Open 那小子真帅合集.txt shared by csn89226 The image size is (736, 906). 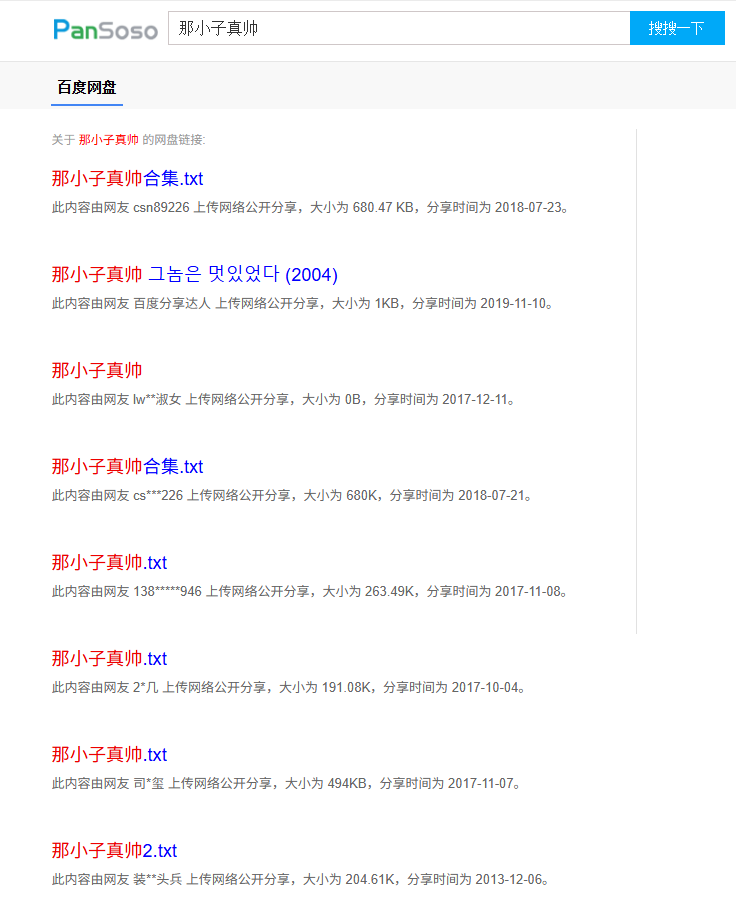pyautogui.click(x=127, y=179)
